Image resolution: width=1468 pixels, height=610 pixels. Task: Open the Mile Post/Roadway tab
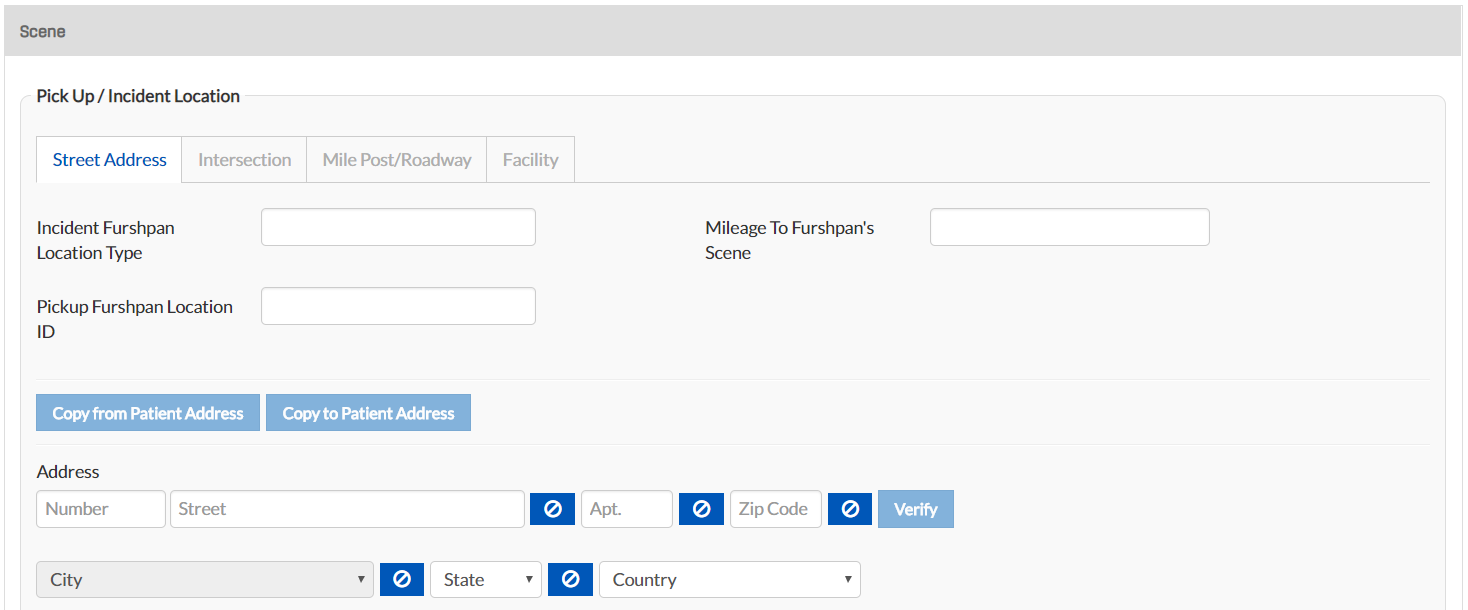point(396,159)
